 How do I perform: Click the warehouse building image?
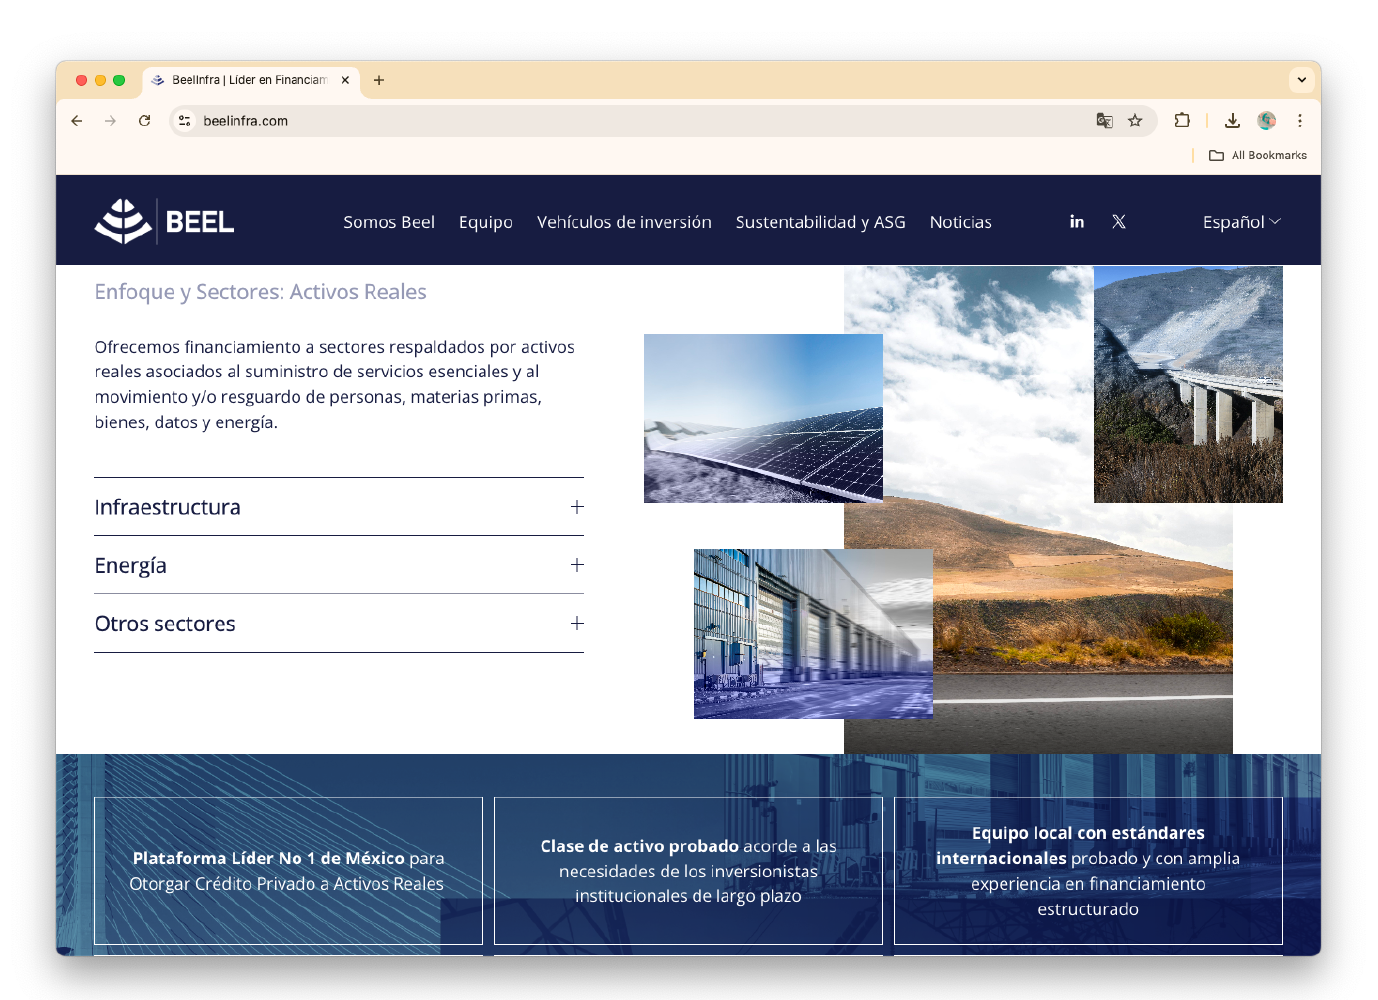click(813, 634)
